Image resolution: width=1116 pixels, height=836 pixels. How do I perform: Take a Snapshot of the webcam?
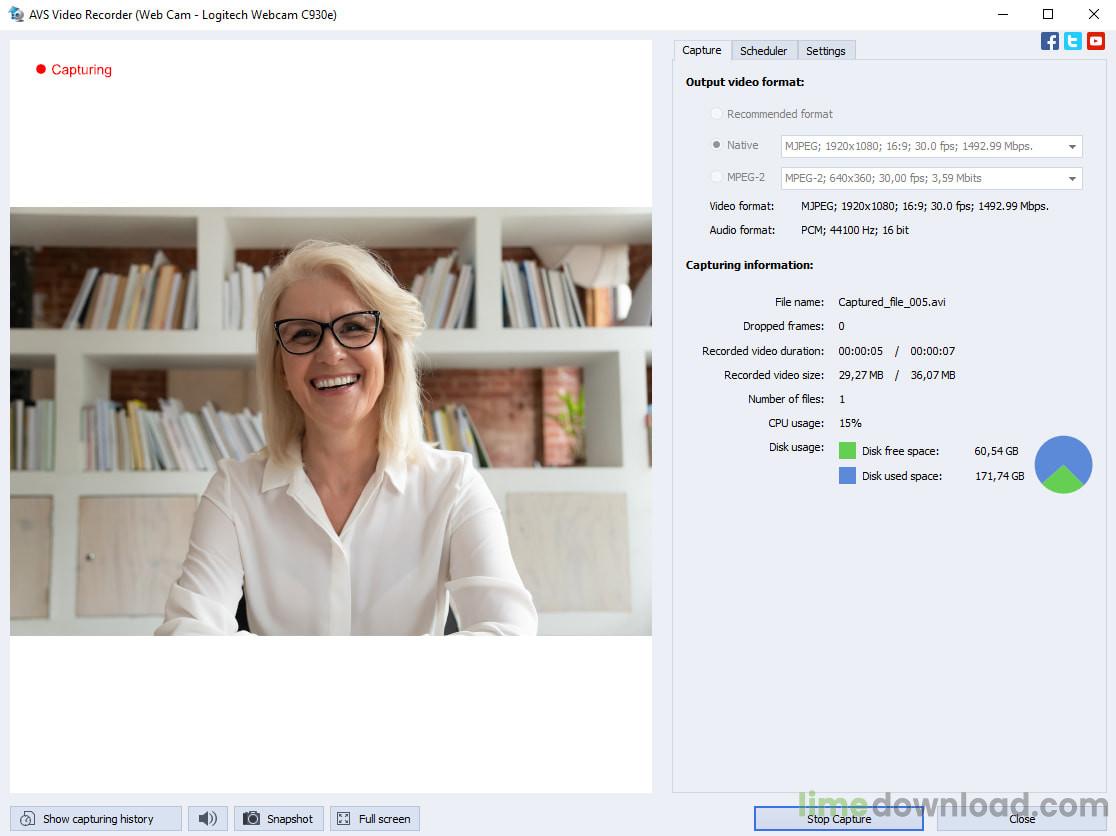(x=279, y=818)
